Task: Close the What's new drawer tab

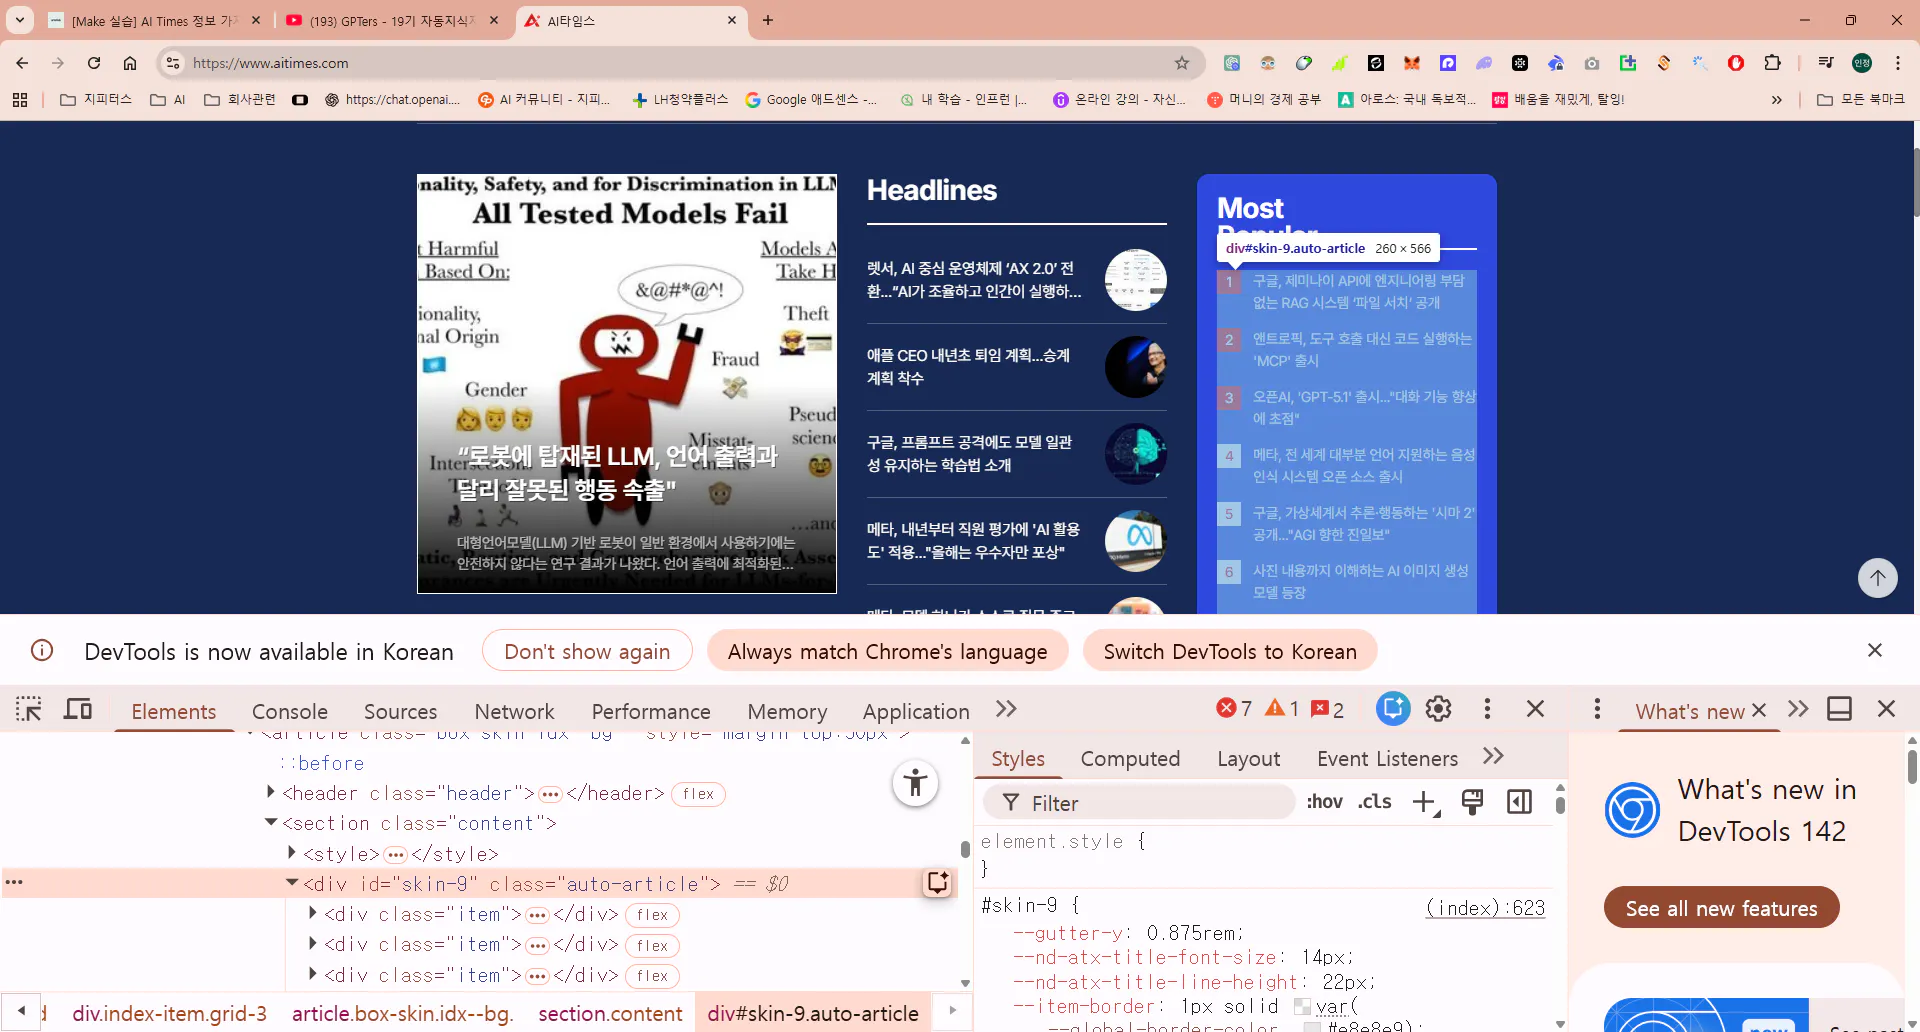Action: click(x=1759, y=710)
